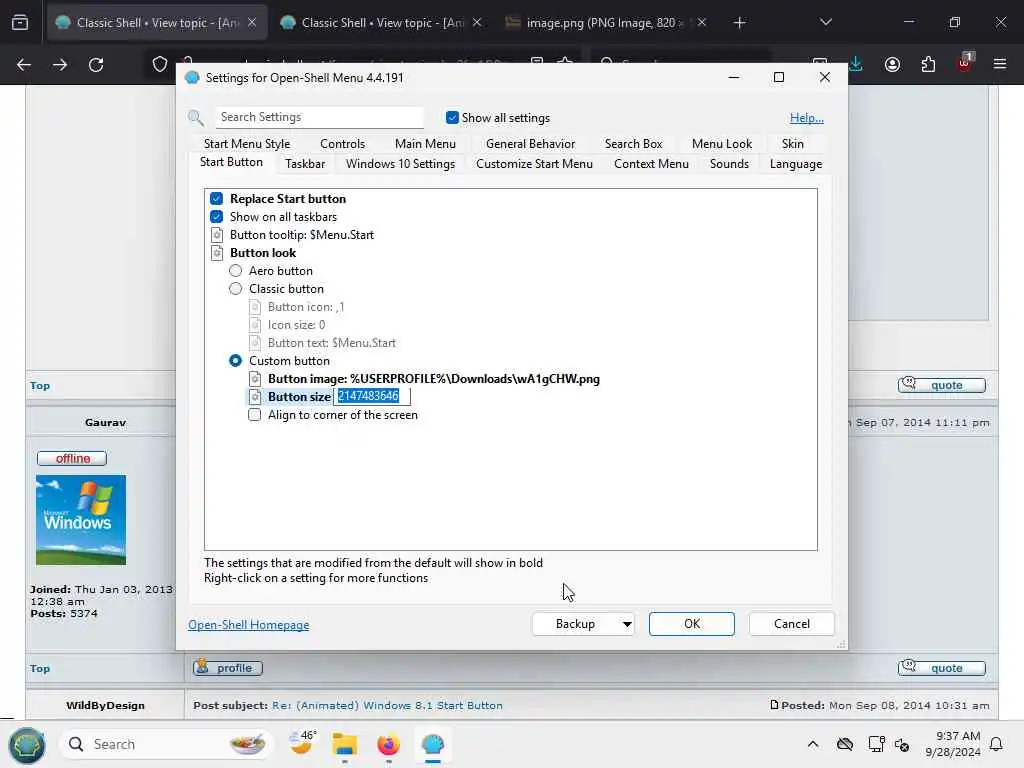This screenshot has height=768, width=1024.
Task: Click the Open-Shell start button shell icon
Action: [x=26, y=744]
